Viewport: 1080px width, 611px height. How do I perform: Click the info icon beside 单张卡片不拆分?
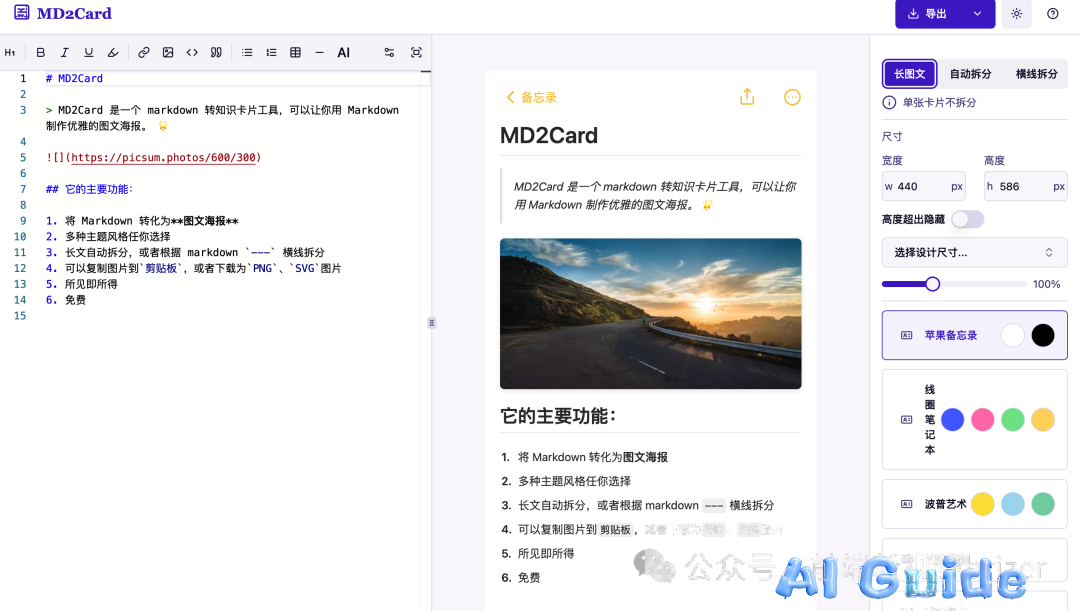tap(889, 103)
